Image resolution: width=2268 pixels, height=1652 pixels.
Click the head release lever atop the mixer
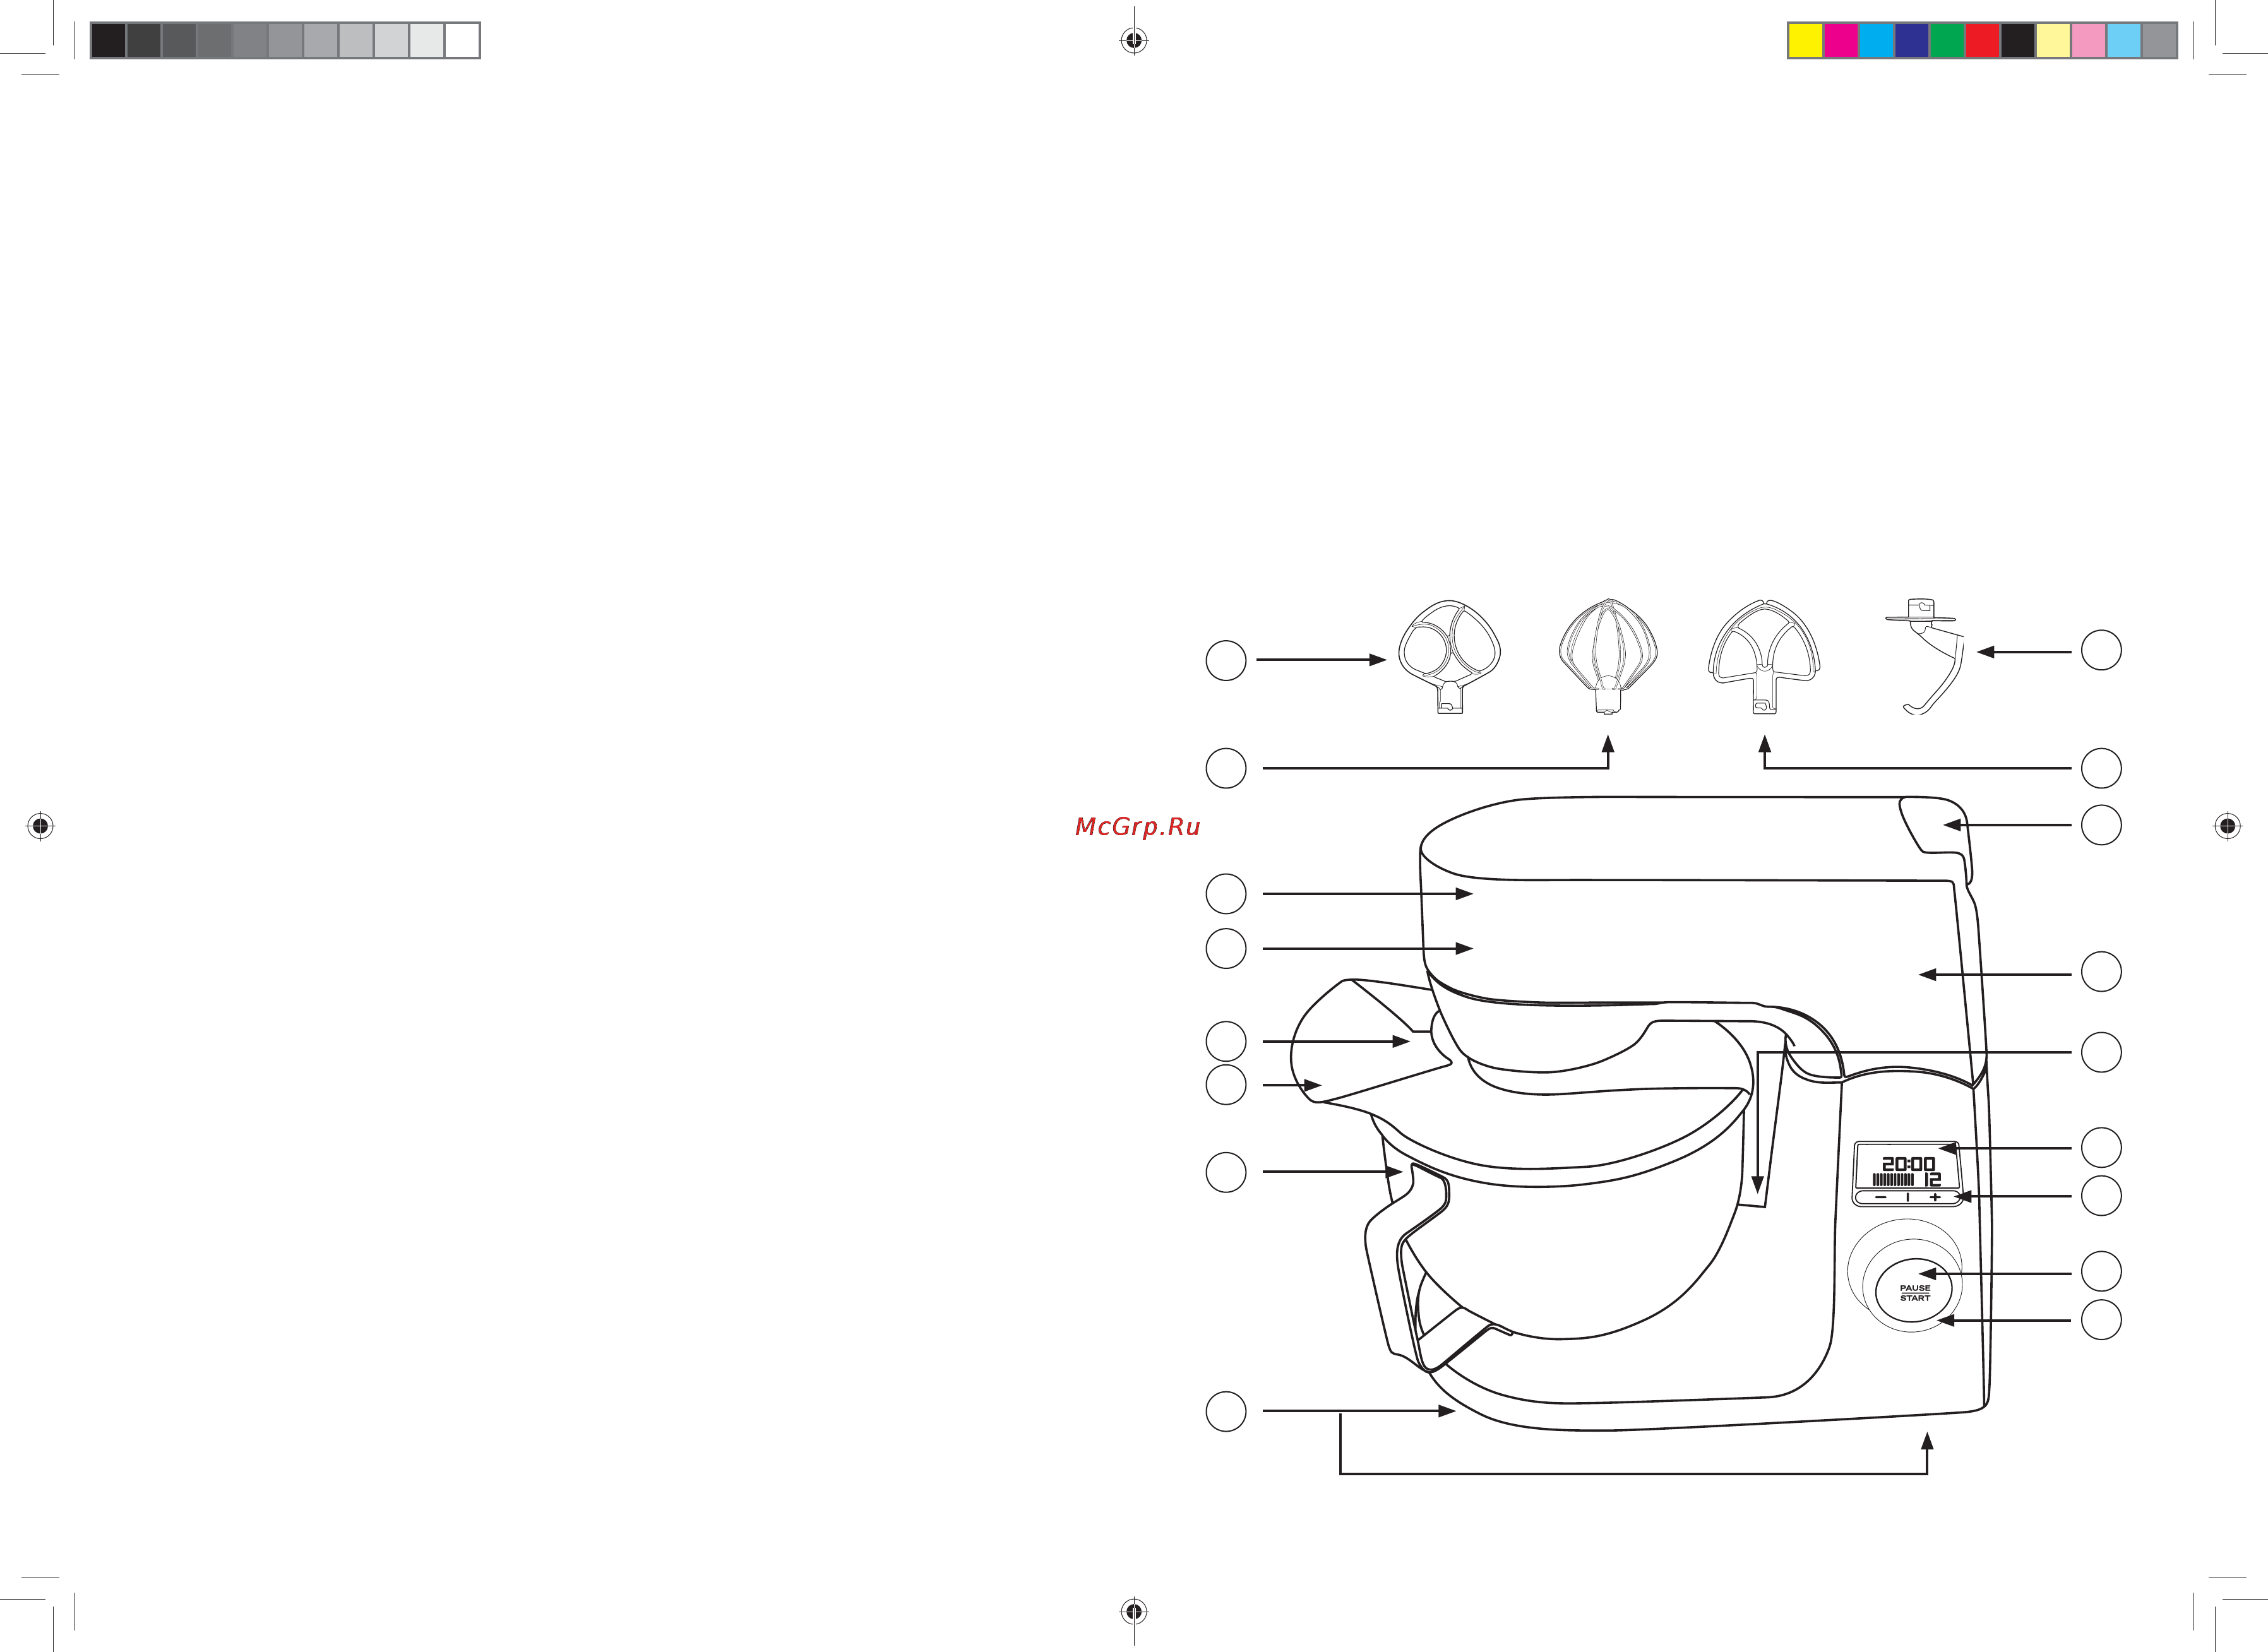pos(1936,825)
